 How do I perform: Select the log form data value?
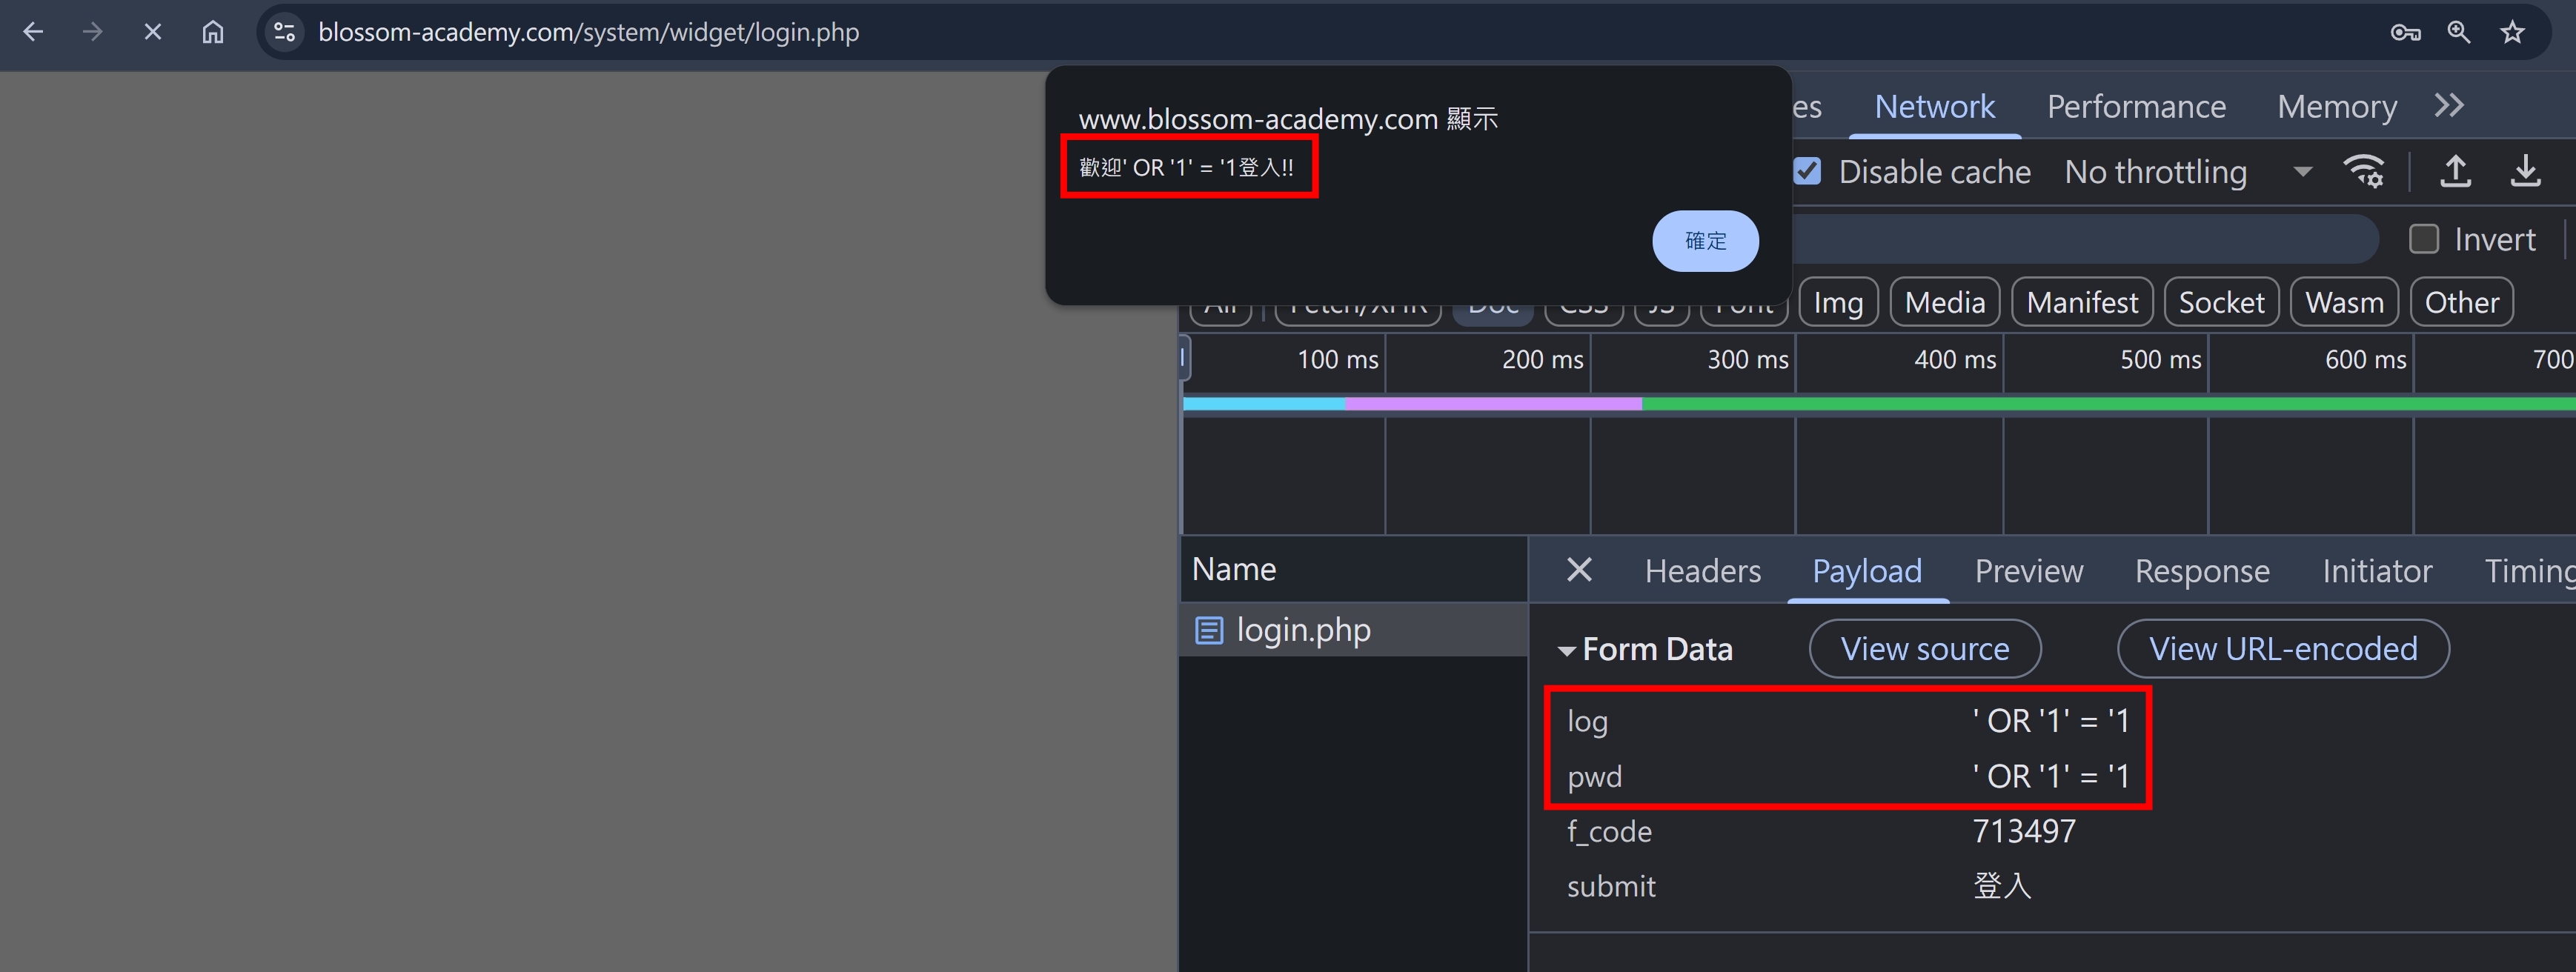click(x=2050, y=721)
